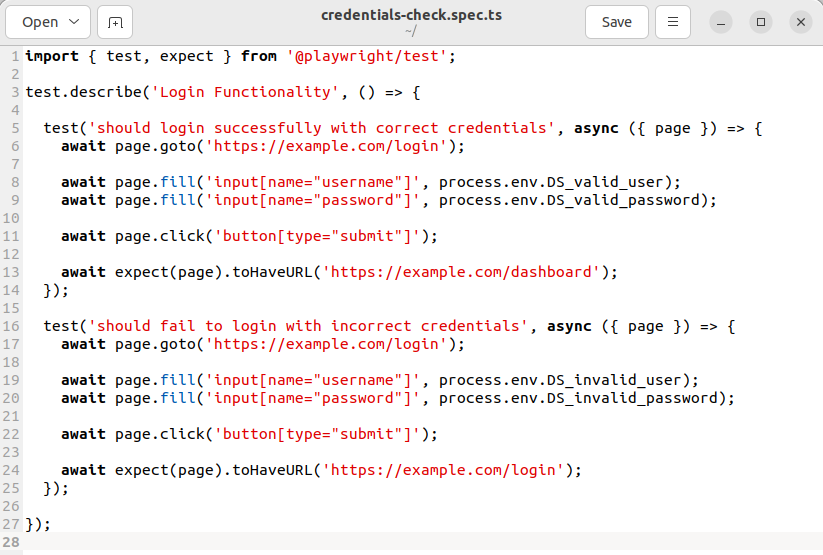The width and height of the screenshot is (823, 555).
Task: Save the credentials-check.spec.ts file
Action: 616,22
